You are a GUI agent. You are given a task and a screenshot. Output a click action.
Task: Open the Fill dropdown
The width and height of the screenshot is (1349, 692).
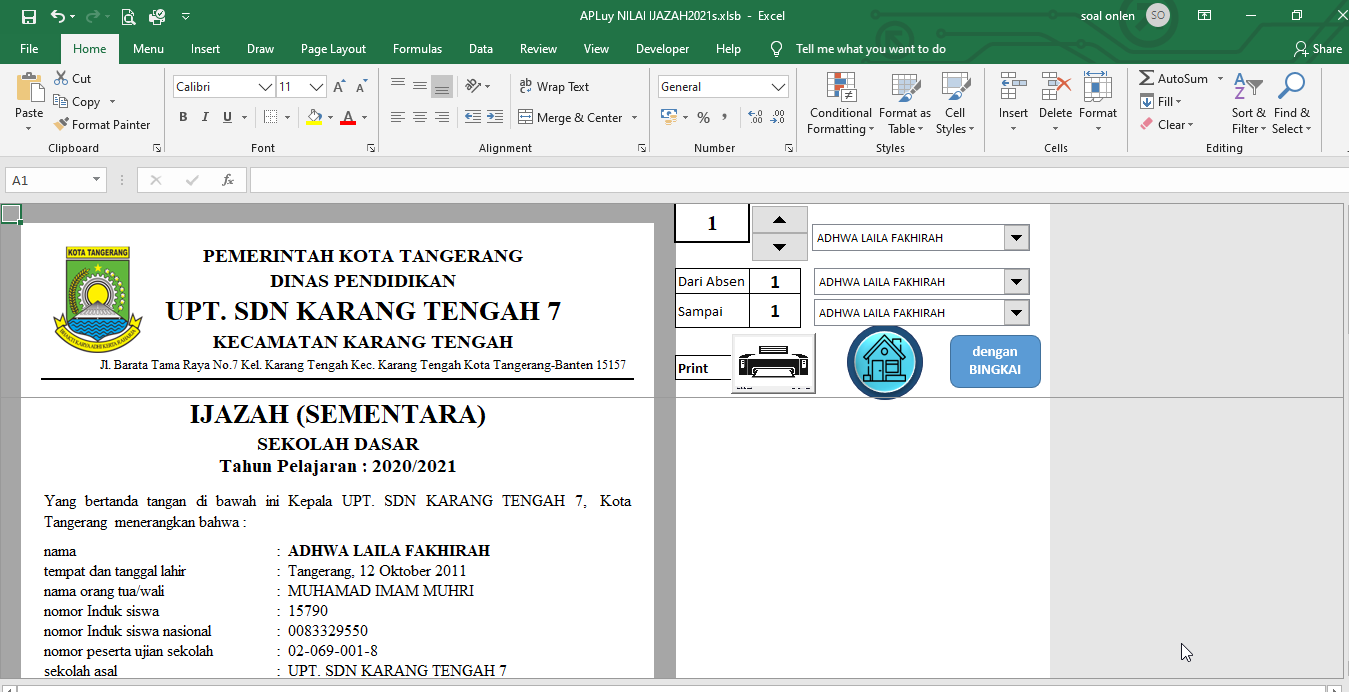point(1161,101)
